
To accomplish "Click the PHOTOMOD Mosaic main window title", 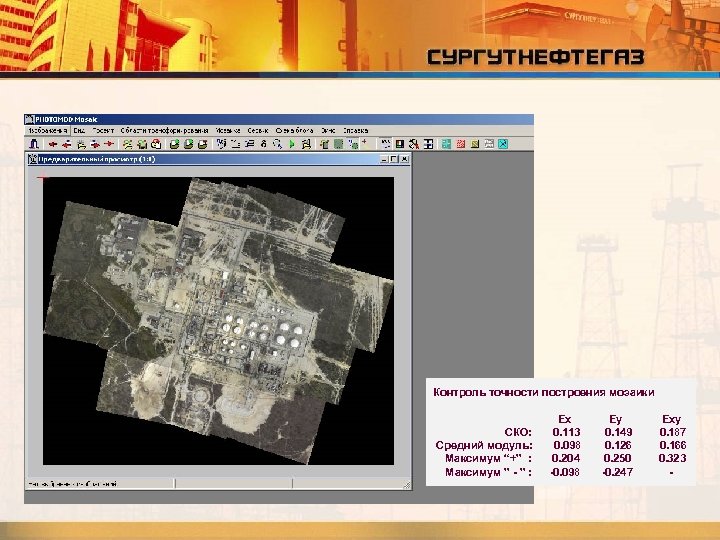I will [x=66, y=119].
